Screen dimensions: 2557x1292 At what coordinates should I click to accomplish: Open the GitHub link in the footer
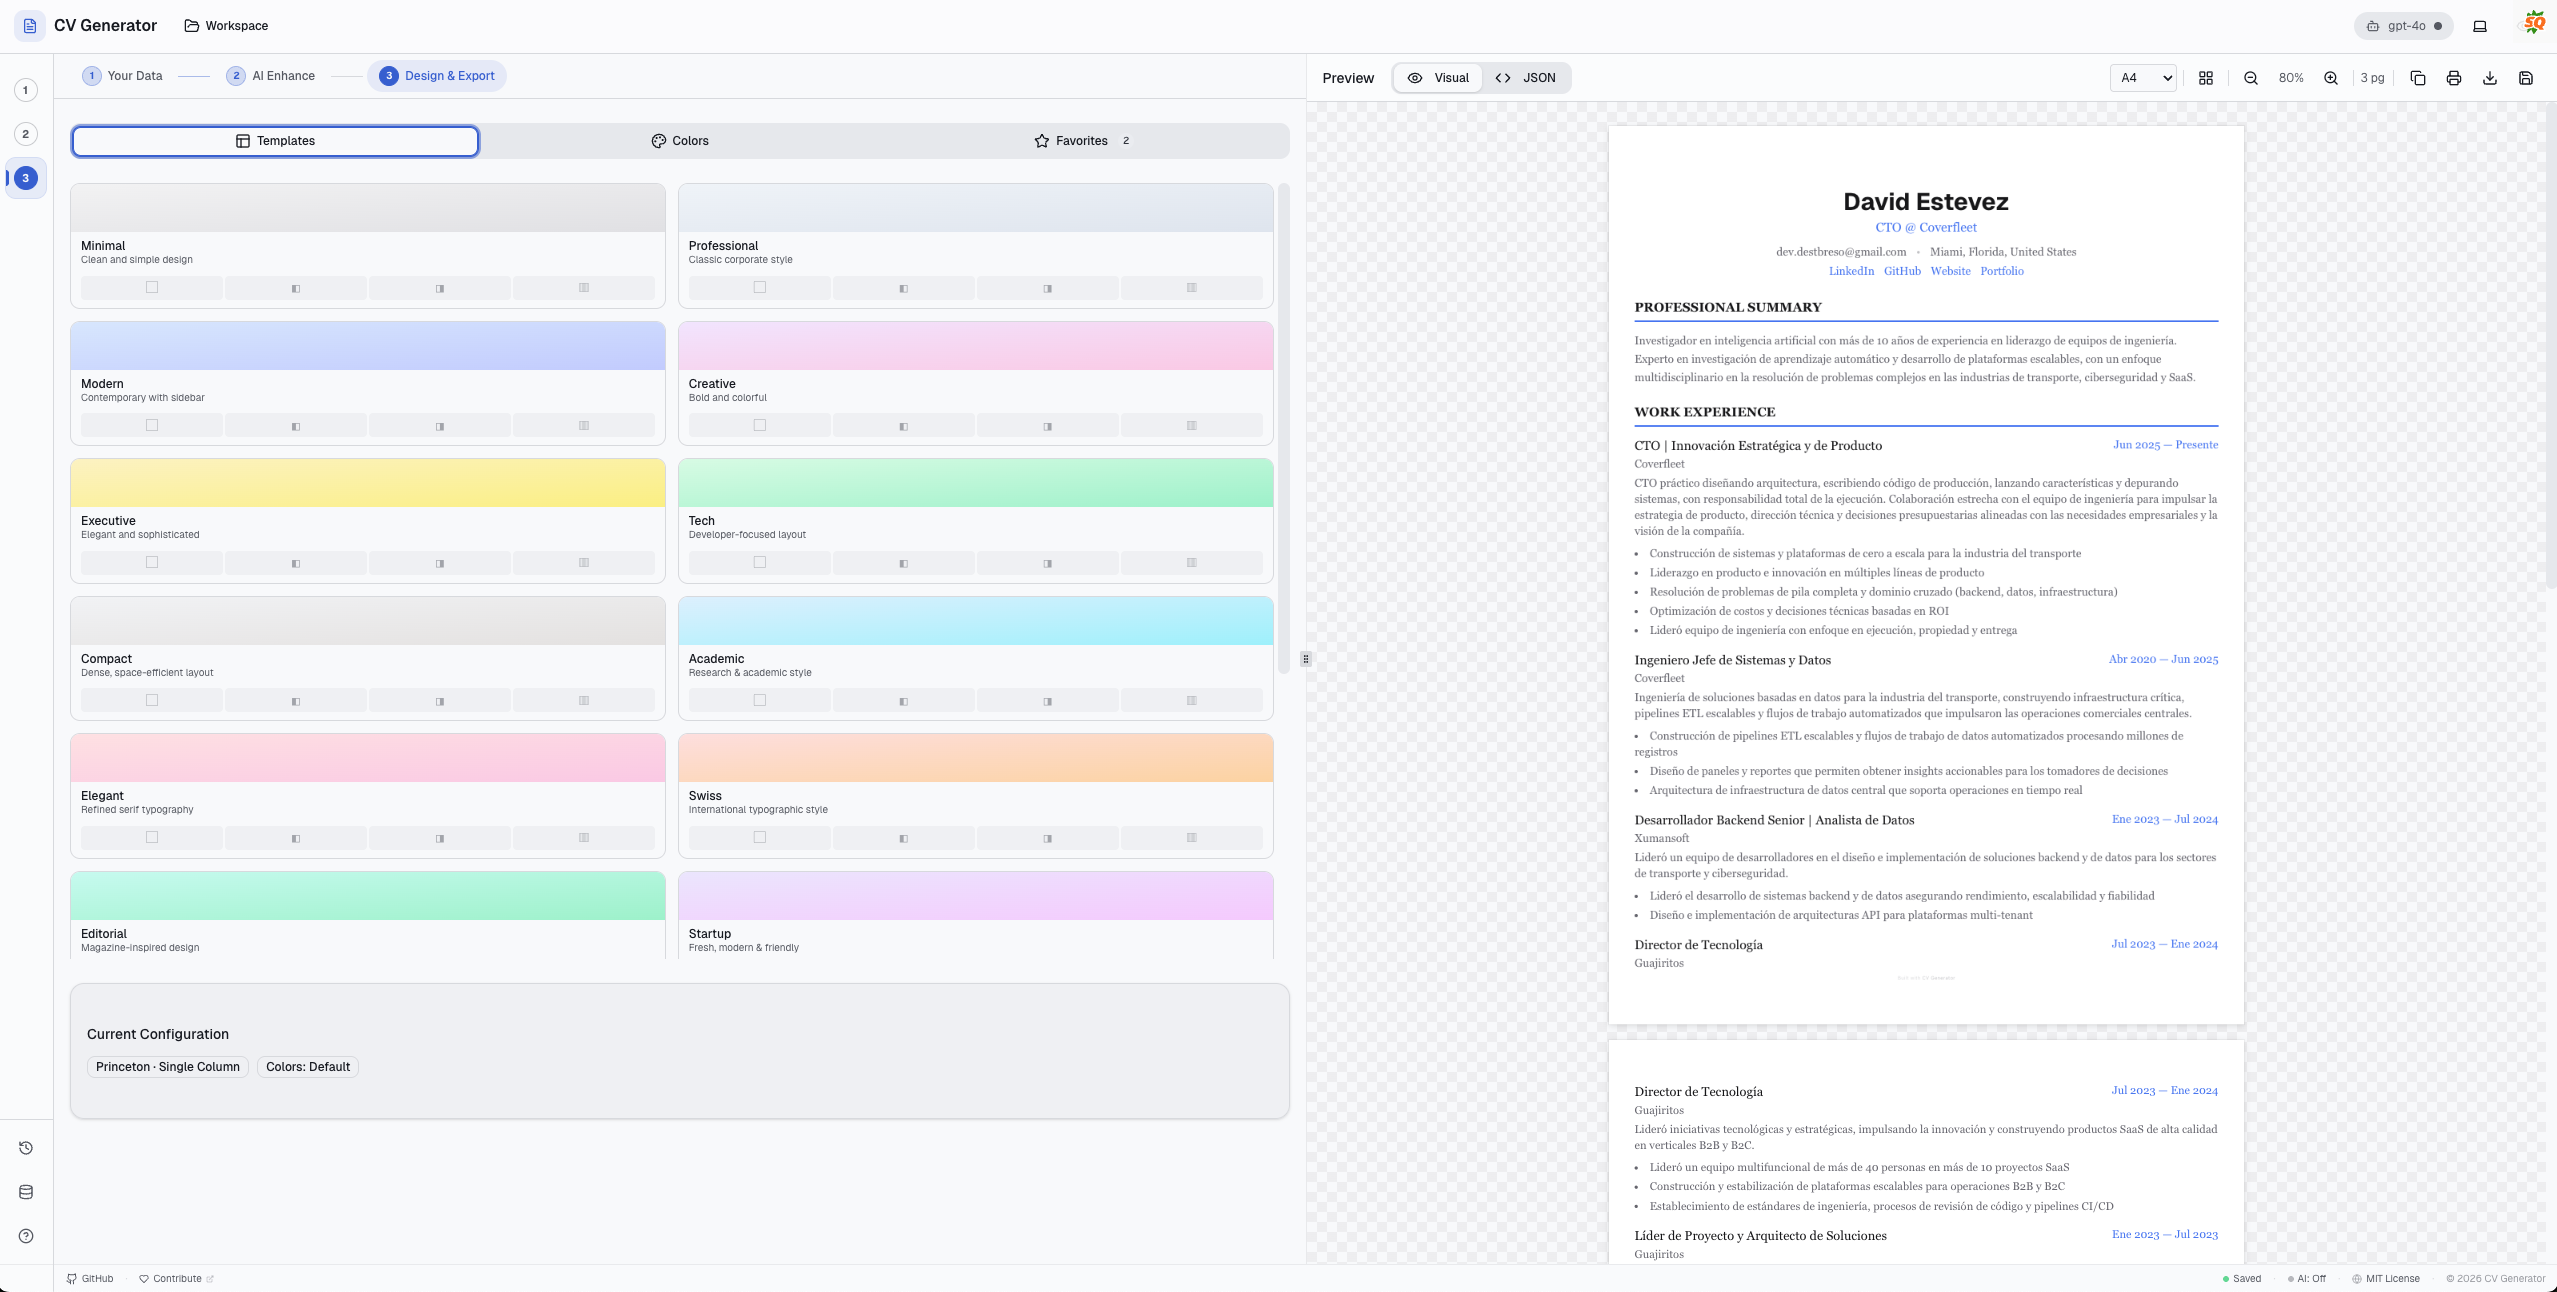90,1278
